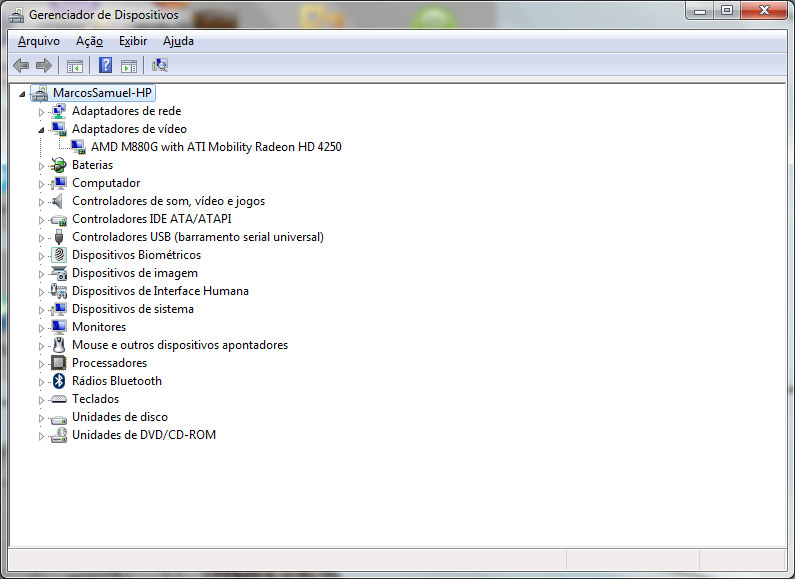Click the Unidades de disco drive icon
The width and height of the screenshot is (795, 579).
(59, 419)
